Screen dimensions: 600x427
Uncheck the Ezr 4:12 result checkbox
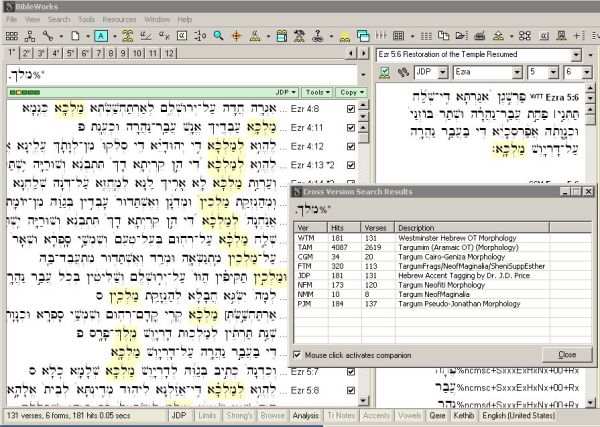click(x=351, y=146)
